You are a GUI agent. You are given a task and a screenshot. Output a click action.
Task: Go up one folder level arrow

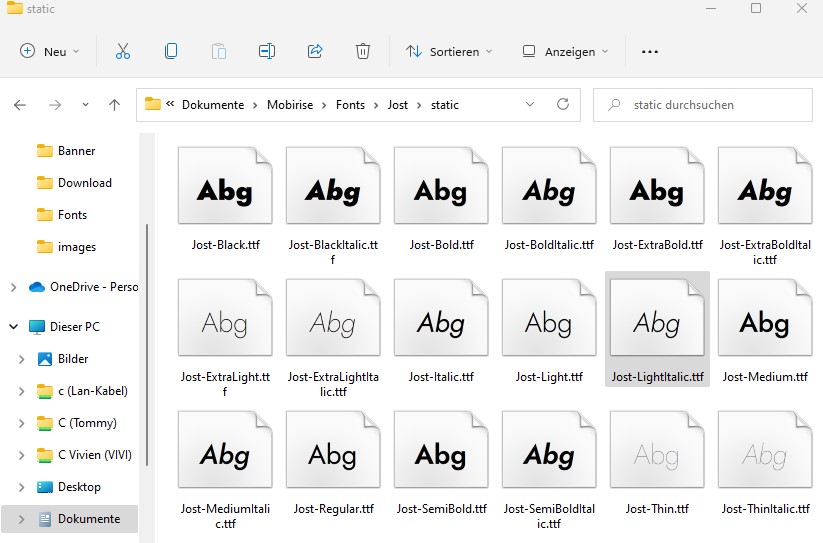click(114, 105)
